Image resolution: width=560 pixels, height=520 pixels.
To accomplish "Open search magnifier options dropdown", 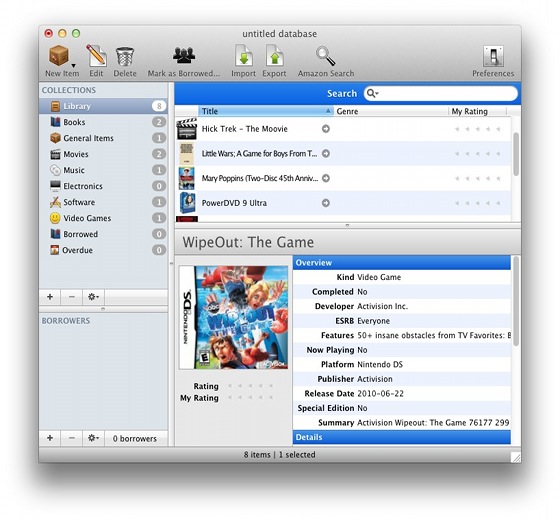I will click(372, 94).
